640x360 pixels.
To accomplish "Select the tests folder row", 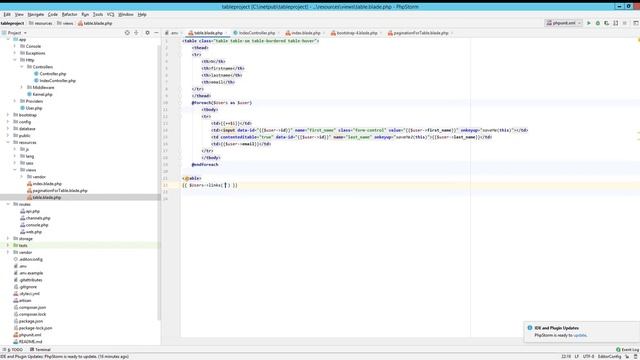I will click(x=80, y=245).
